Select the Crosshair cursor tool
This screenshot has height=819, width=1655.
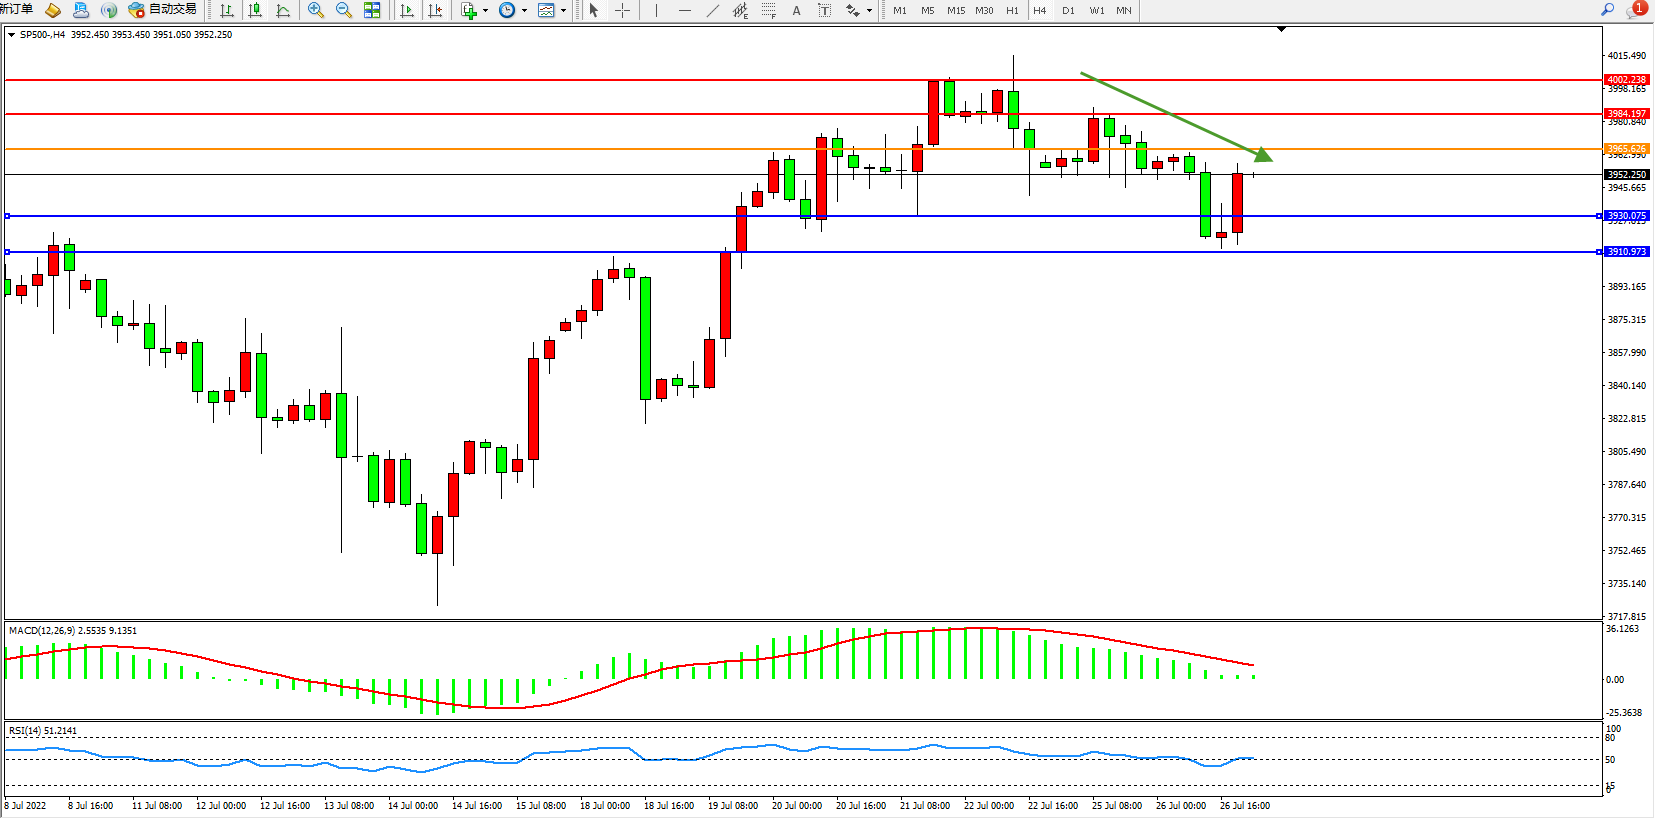(x=622, y=10)
